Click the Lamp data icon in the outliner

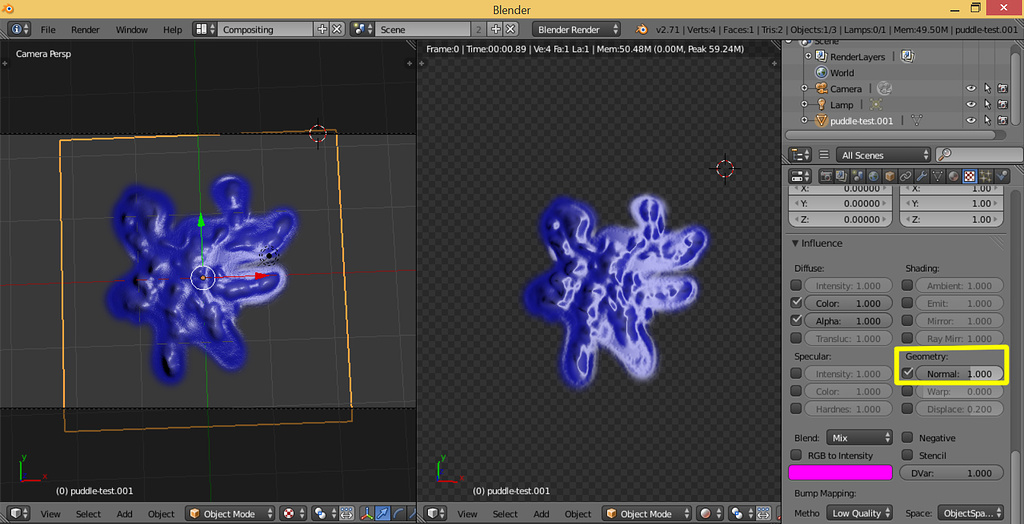pyautogui.click(x=875, y=105)
